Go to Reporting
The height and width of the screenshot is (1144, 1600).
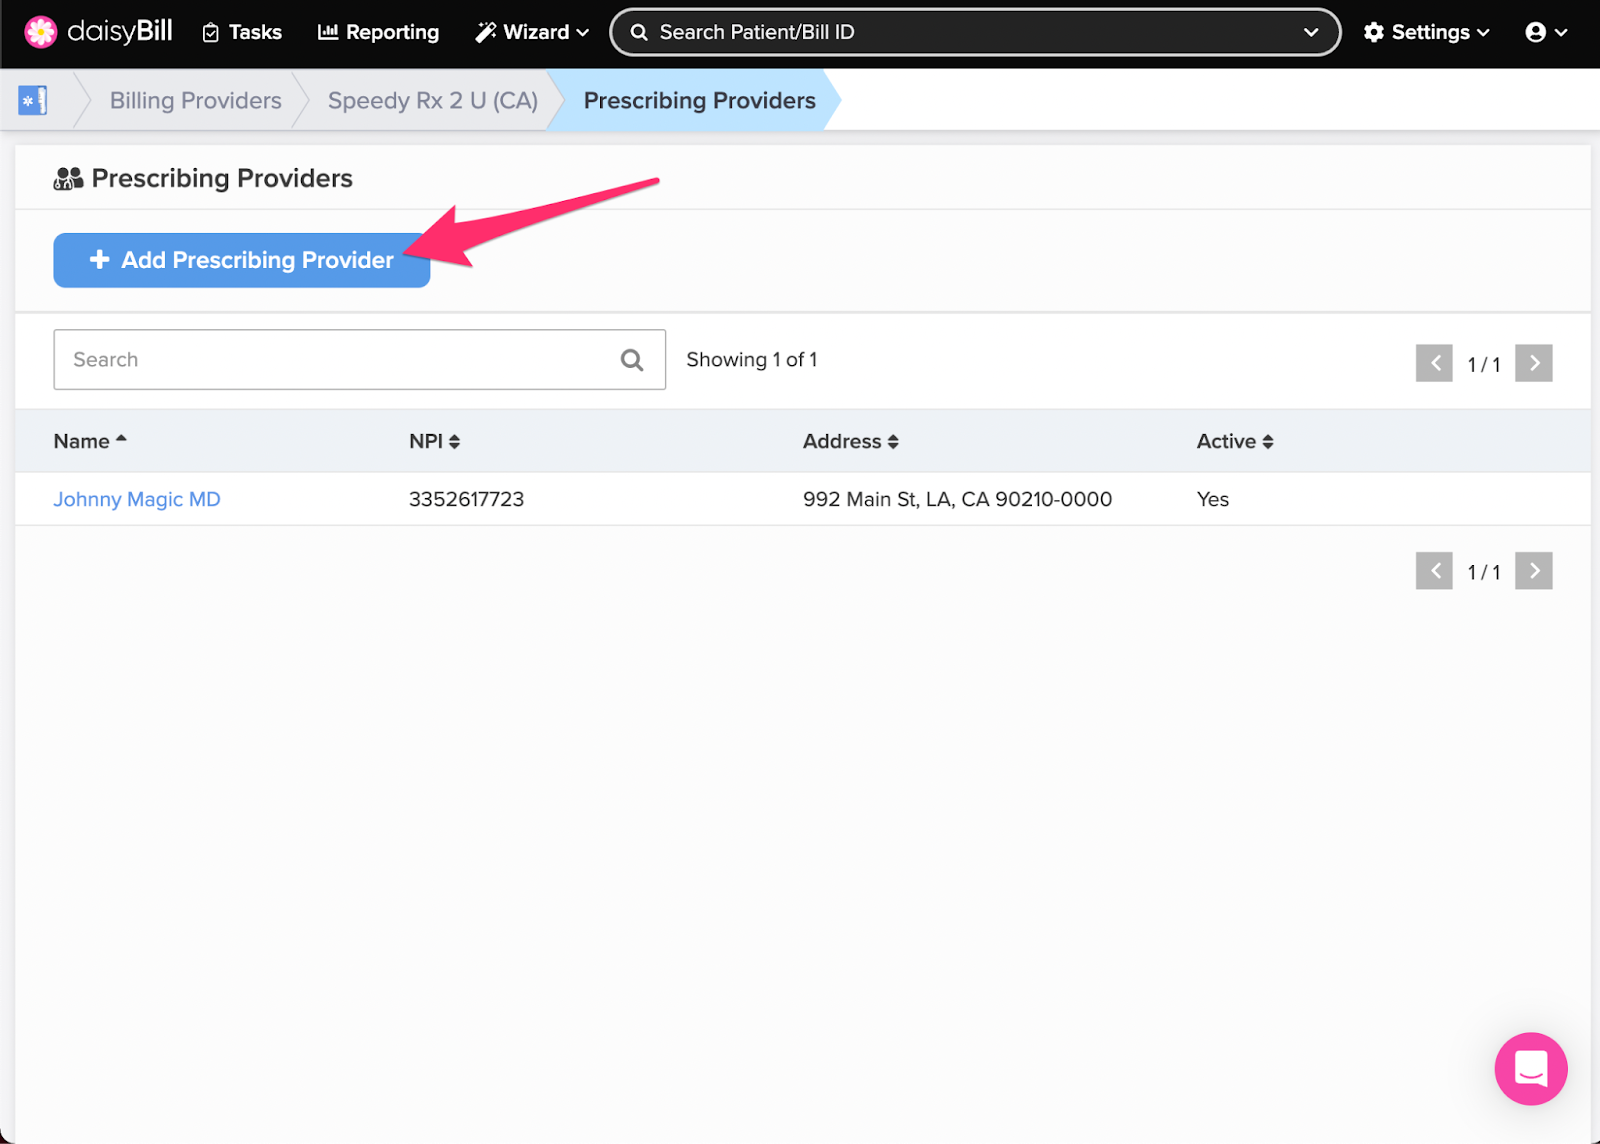pos(378,32)
